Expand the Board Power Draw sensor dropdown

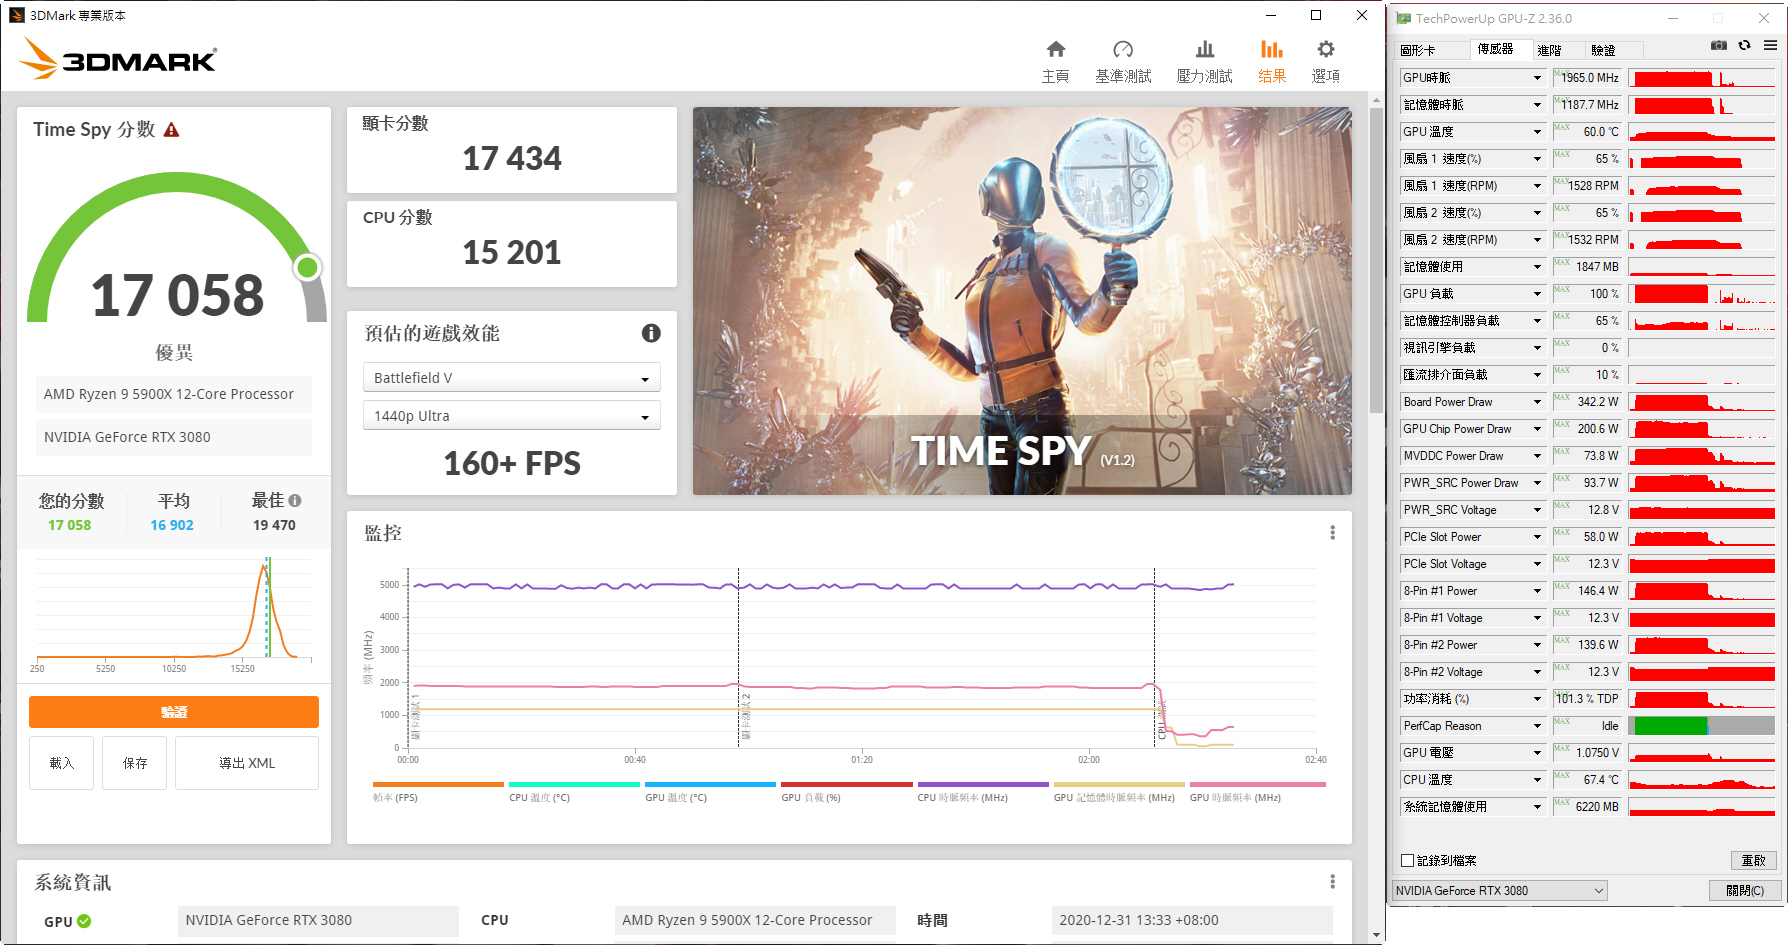1537,402
